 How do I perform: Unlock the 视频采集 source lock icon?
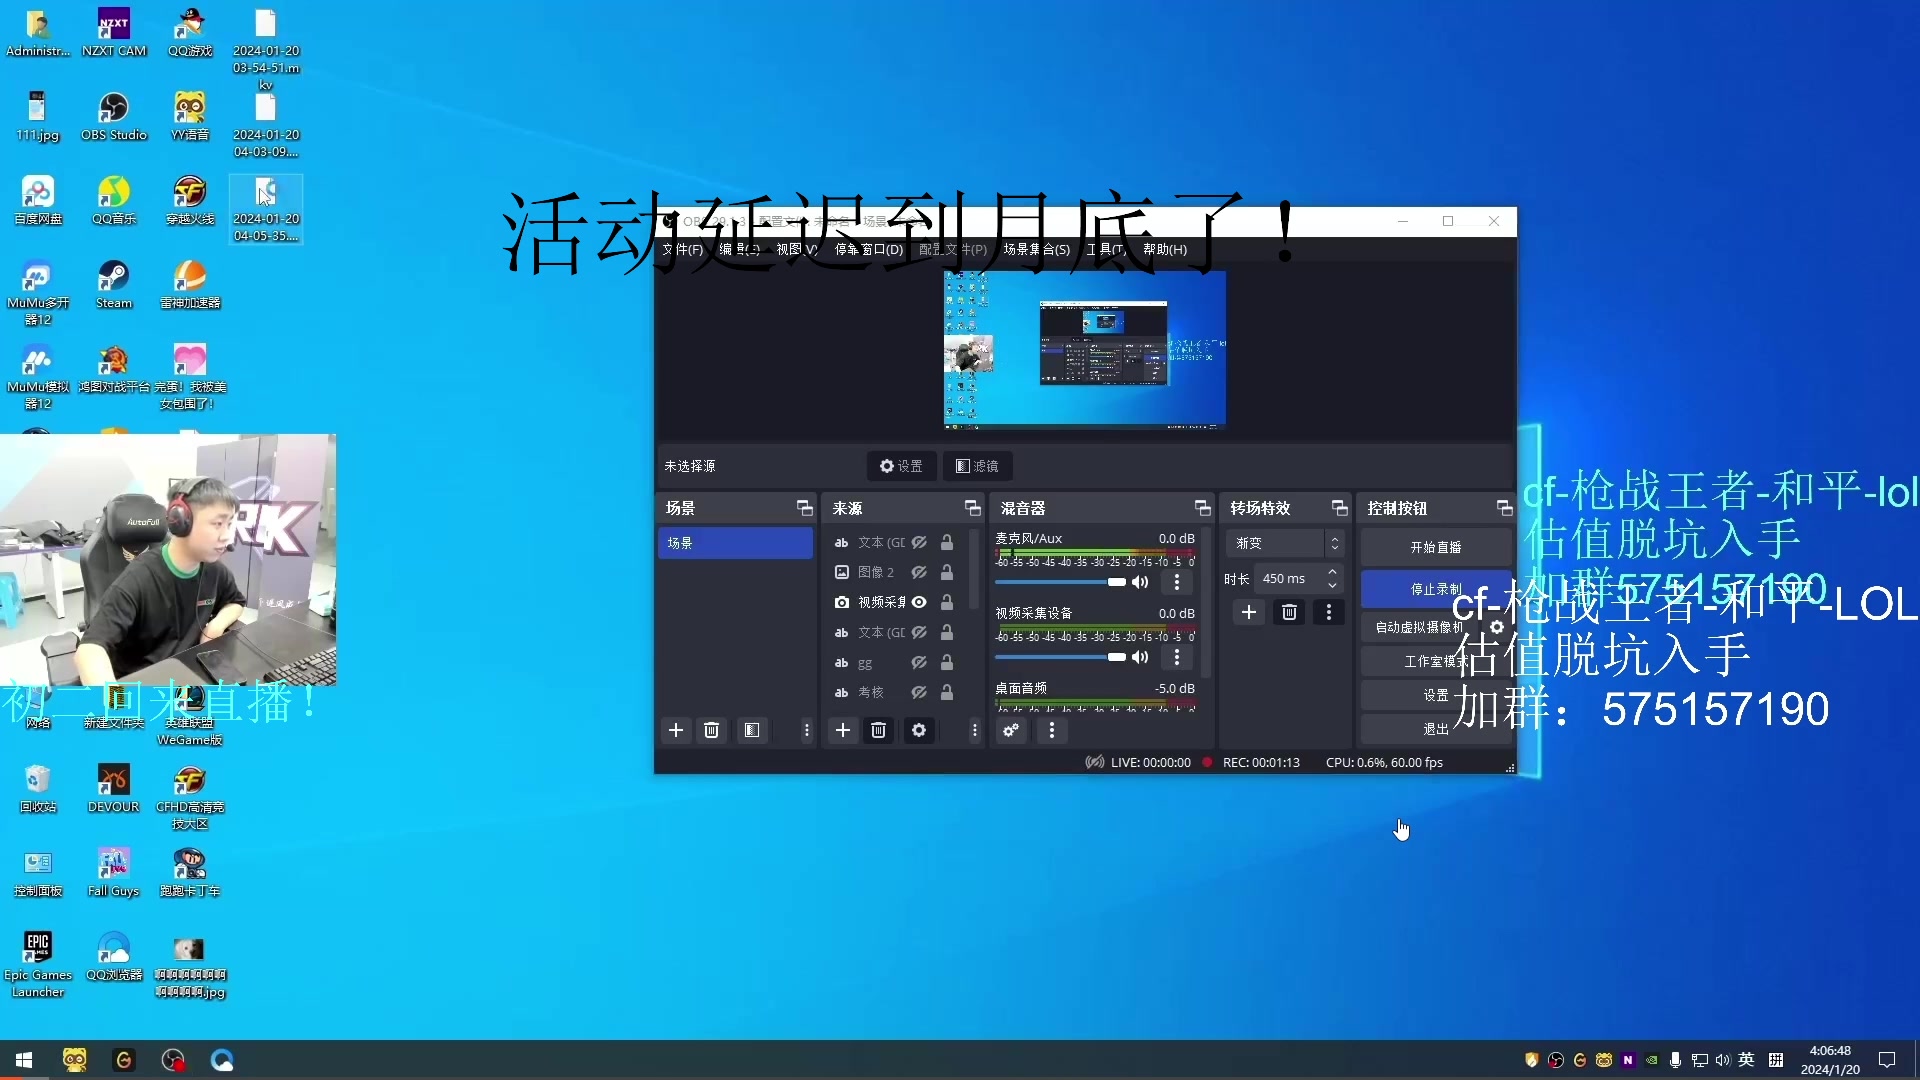tap(946, 602)
